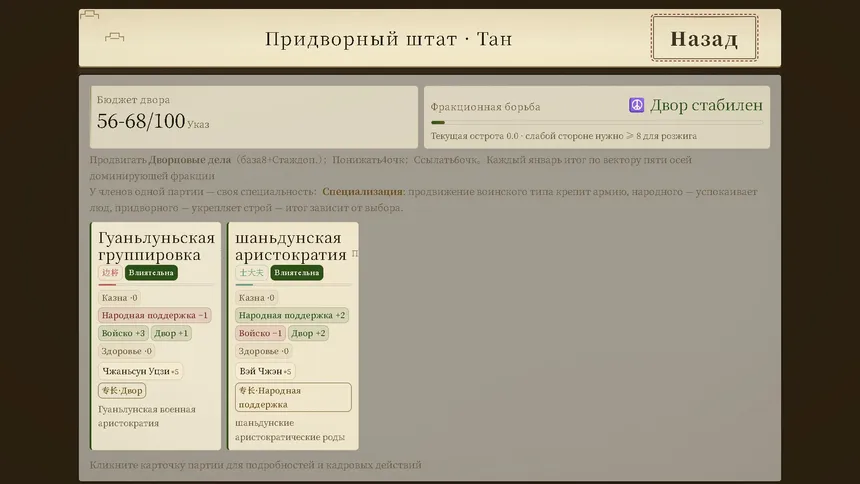Click the Двор стабилен status text

[706, 105]
